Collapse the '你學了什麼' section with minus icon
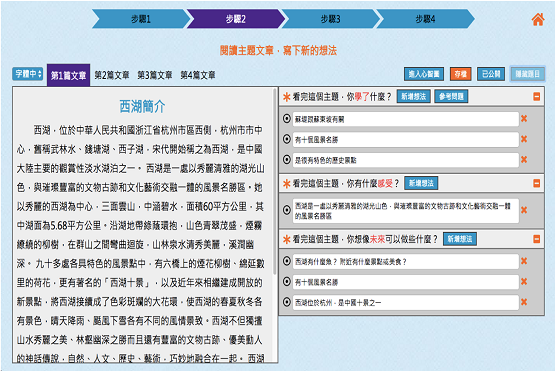555x371 pixels. coord(537,96)
